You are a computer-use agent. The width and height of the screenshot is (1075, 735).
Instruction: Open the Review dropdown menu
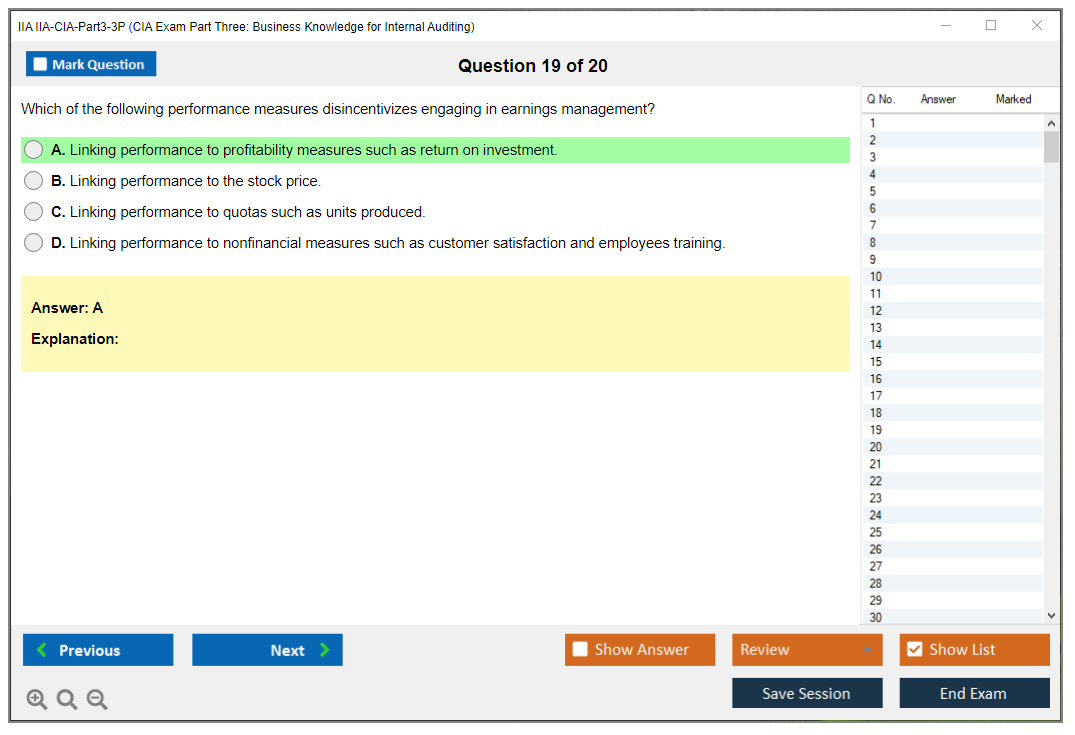click(806, 650)
